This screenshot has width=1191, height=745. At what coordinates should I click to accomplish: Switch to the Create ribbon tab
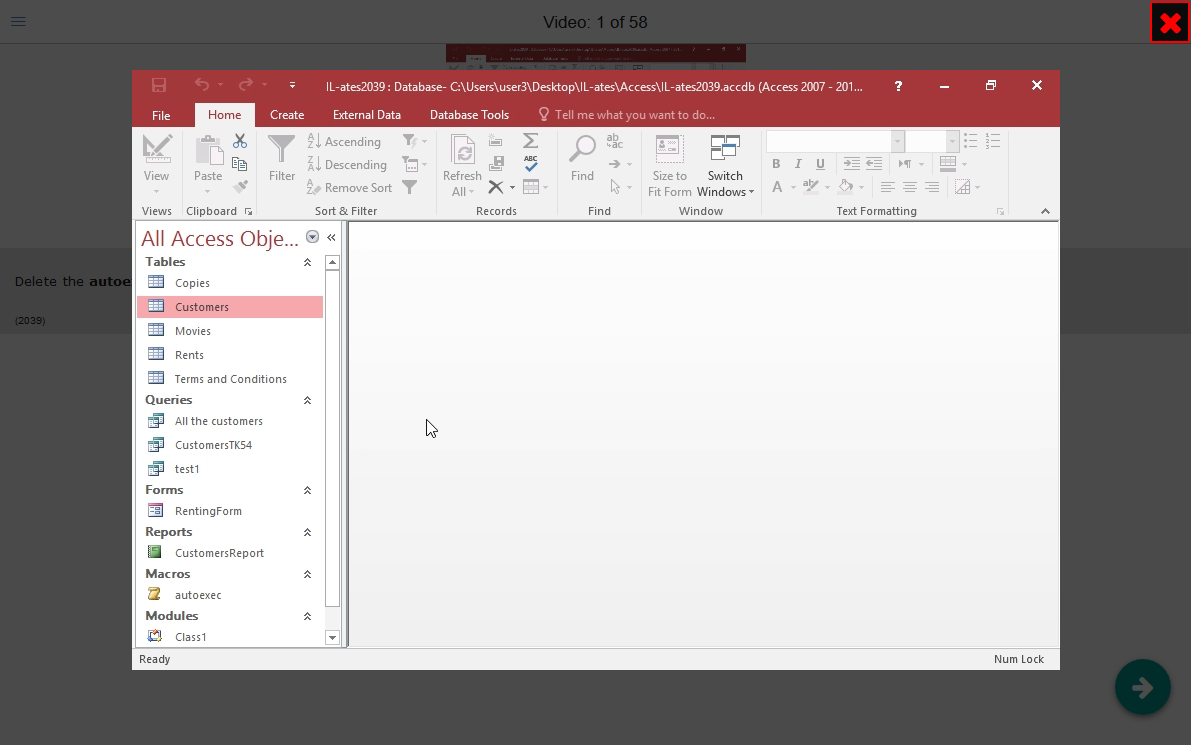pyautogui.click(x=287, y=115)
